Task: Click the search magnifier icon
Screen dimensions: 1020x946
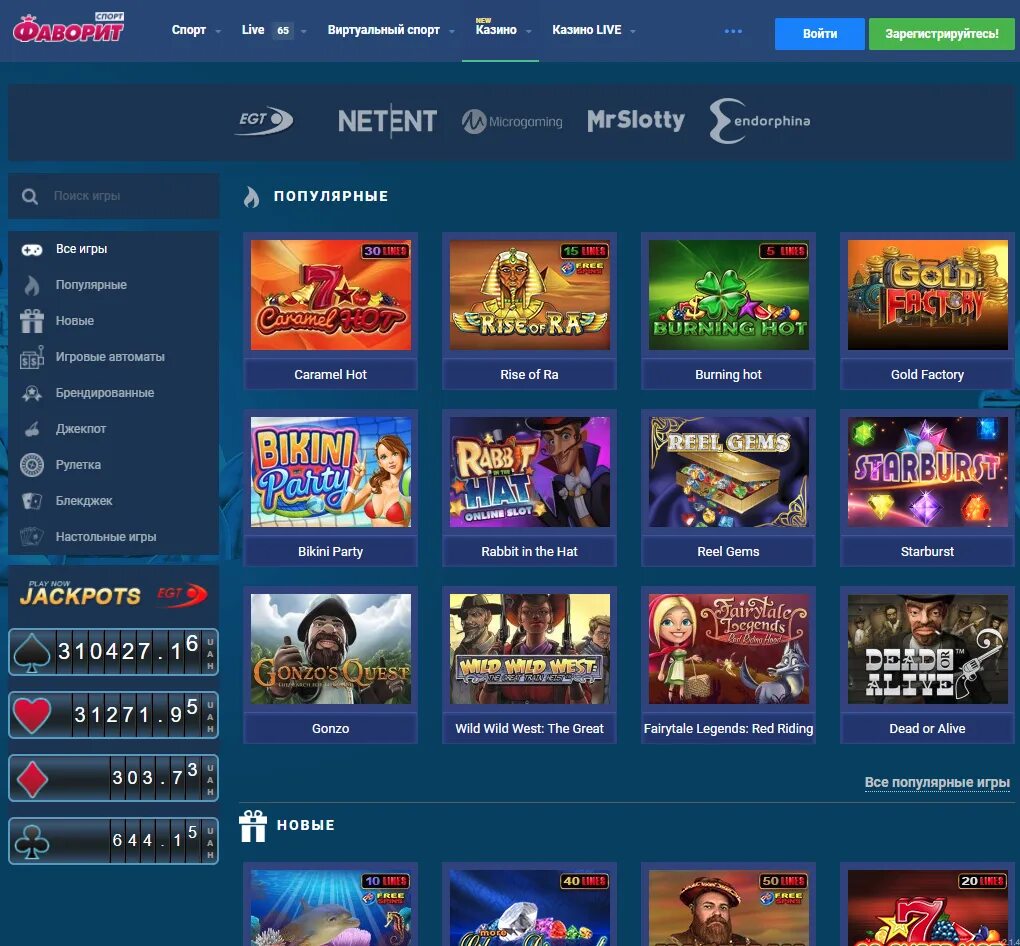Action: pyautogui.click(x=29, y=196)
